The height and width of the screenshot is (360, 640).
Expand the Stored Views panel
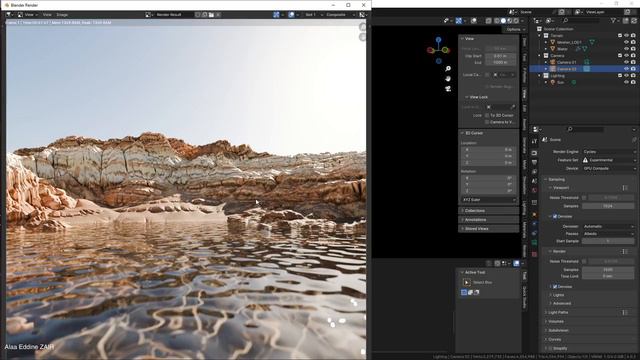[x=489, y=229]
